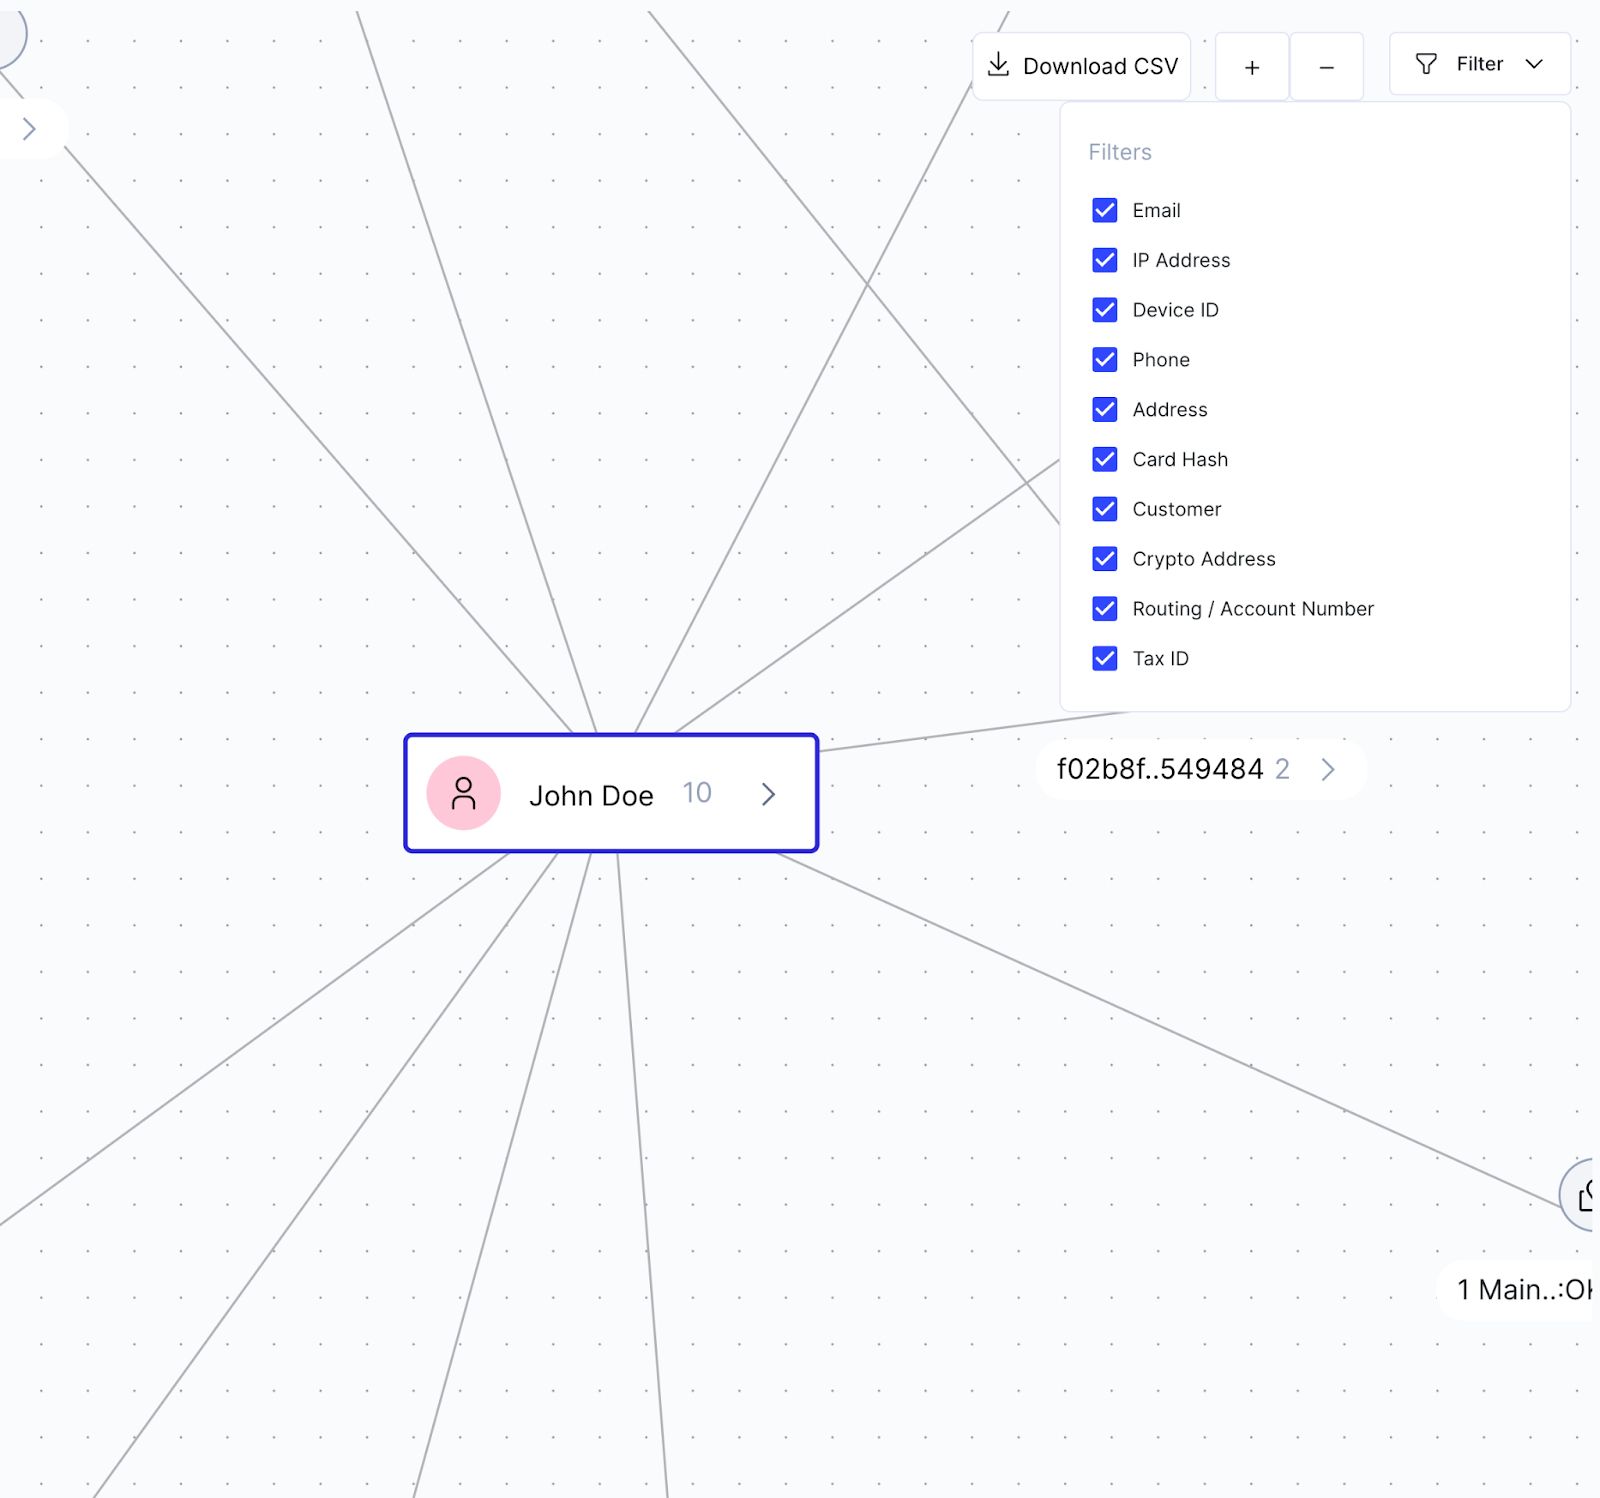The width and height of the screenshot is (1600, 1498).
Task: Zoom out with the minus button
Action: 1327,67
